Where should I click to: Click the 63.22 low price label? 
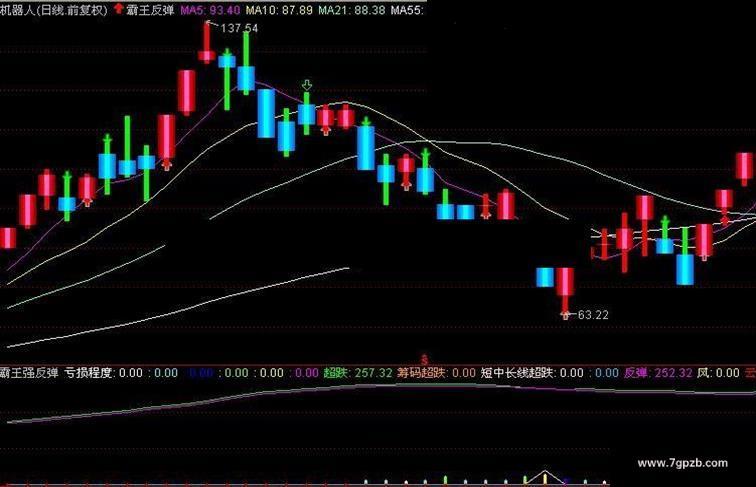tap(593, 315)
